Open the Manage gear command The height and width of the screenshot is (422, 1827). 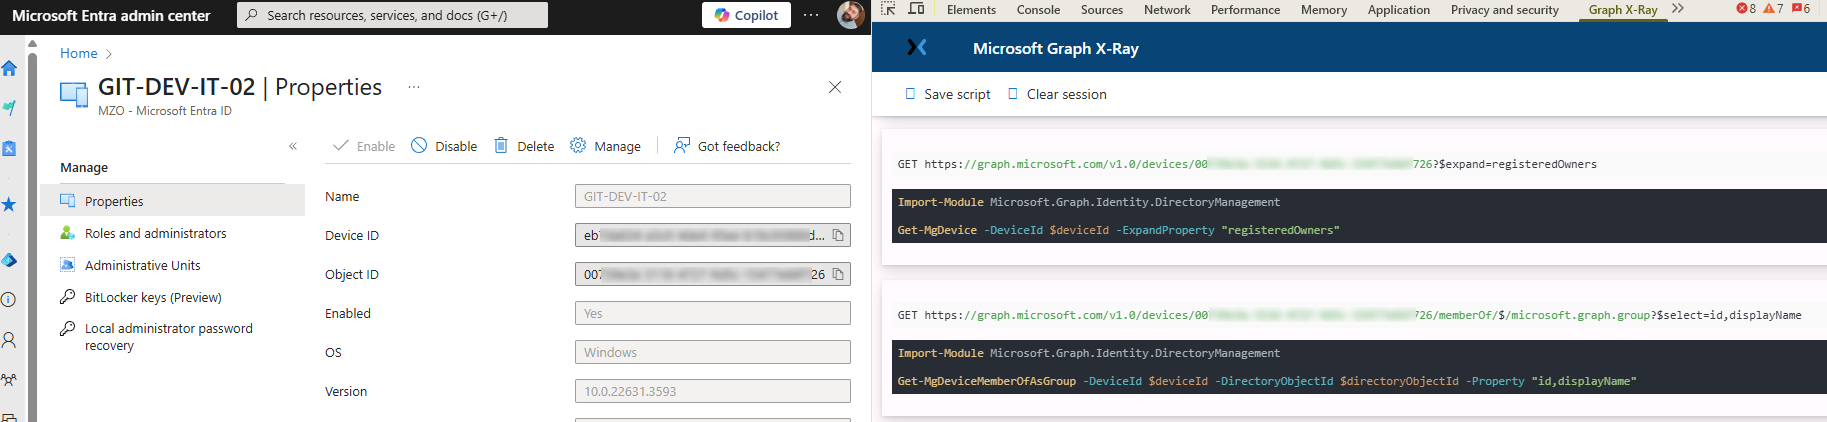(x=605, y=146)
